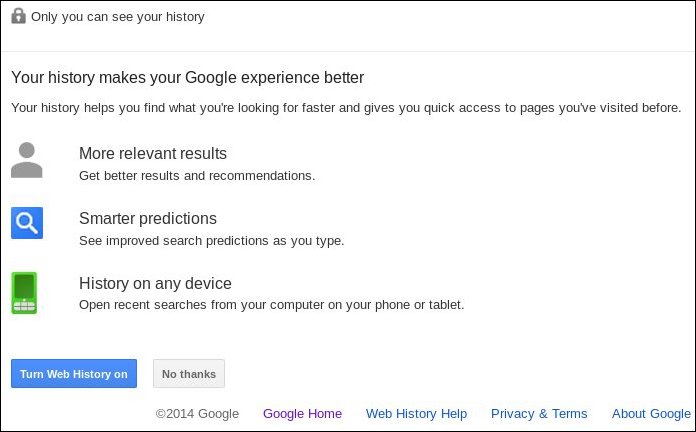Click the blue magnifying glass icon
Screen dimensions: 696x432
pyautogui.click(x=27, y=223)
